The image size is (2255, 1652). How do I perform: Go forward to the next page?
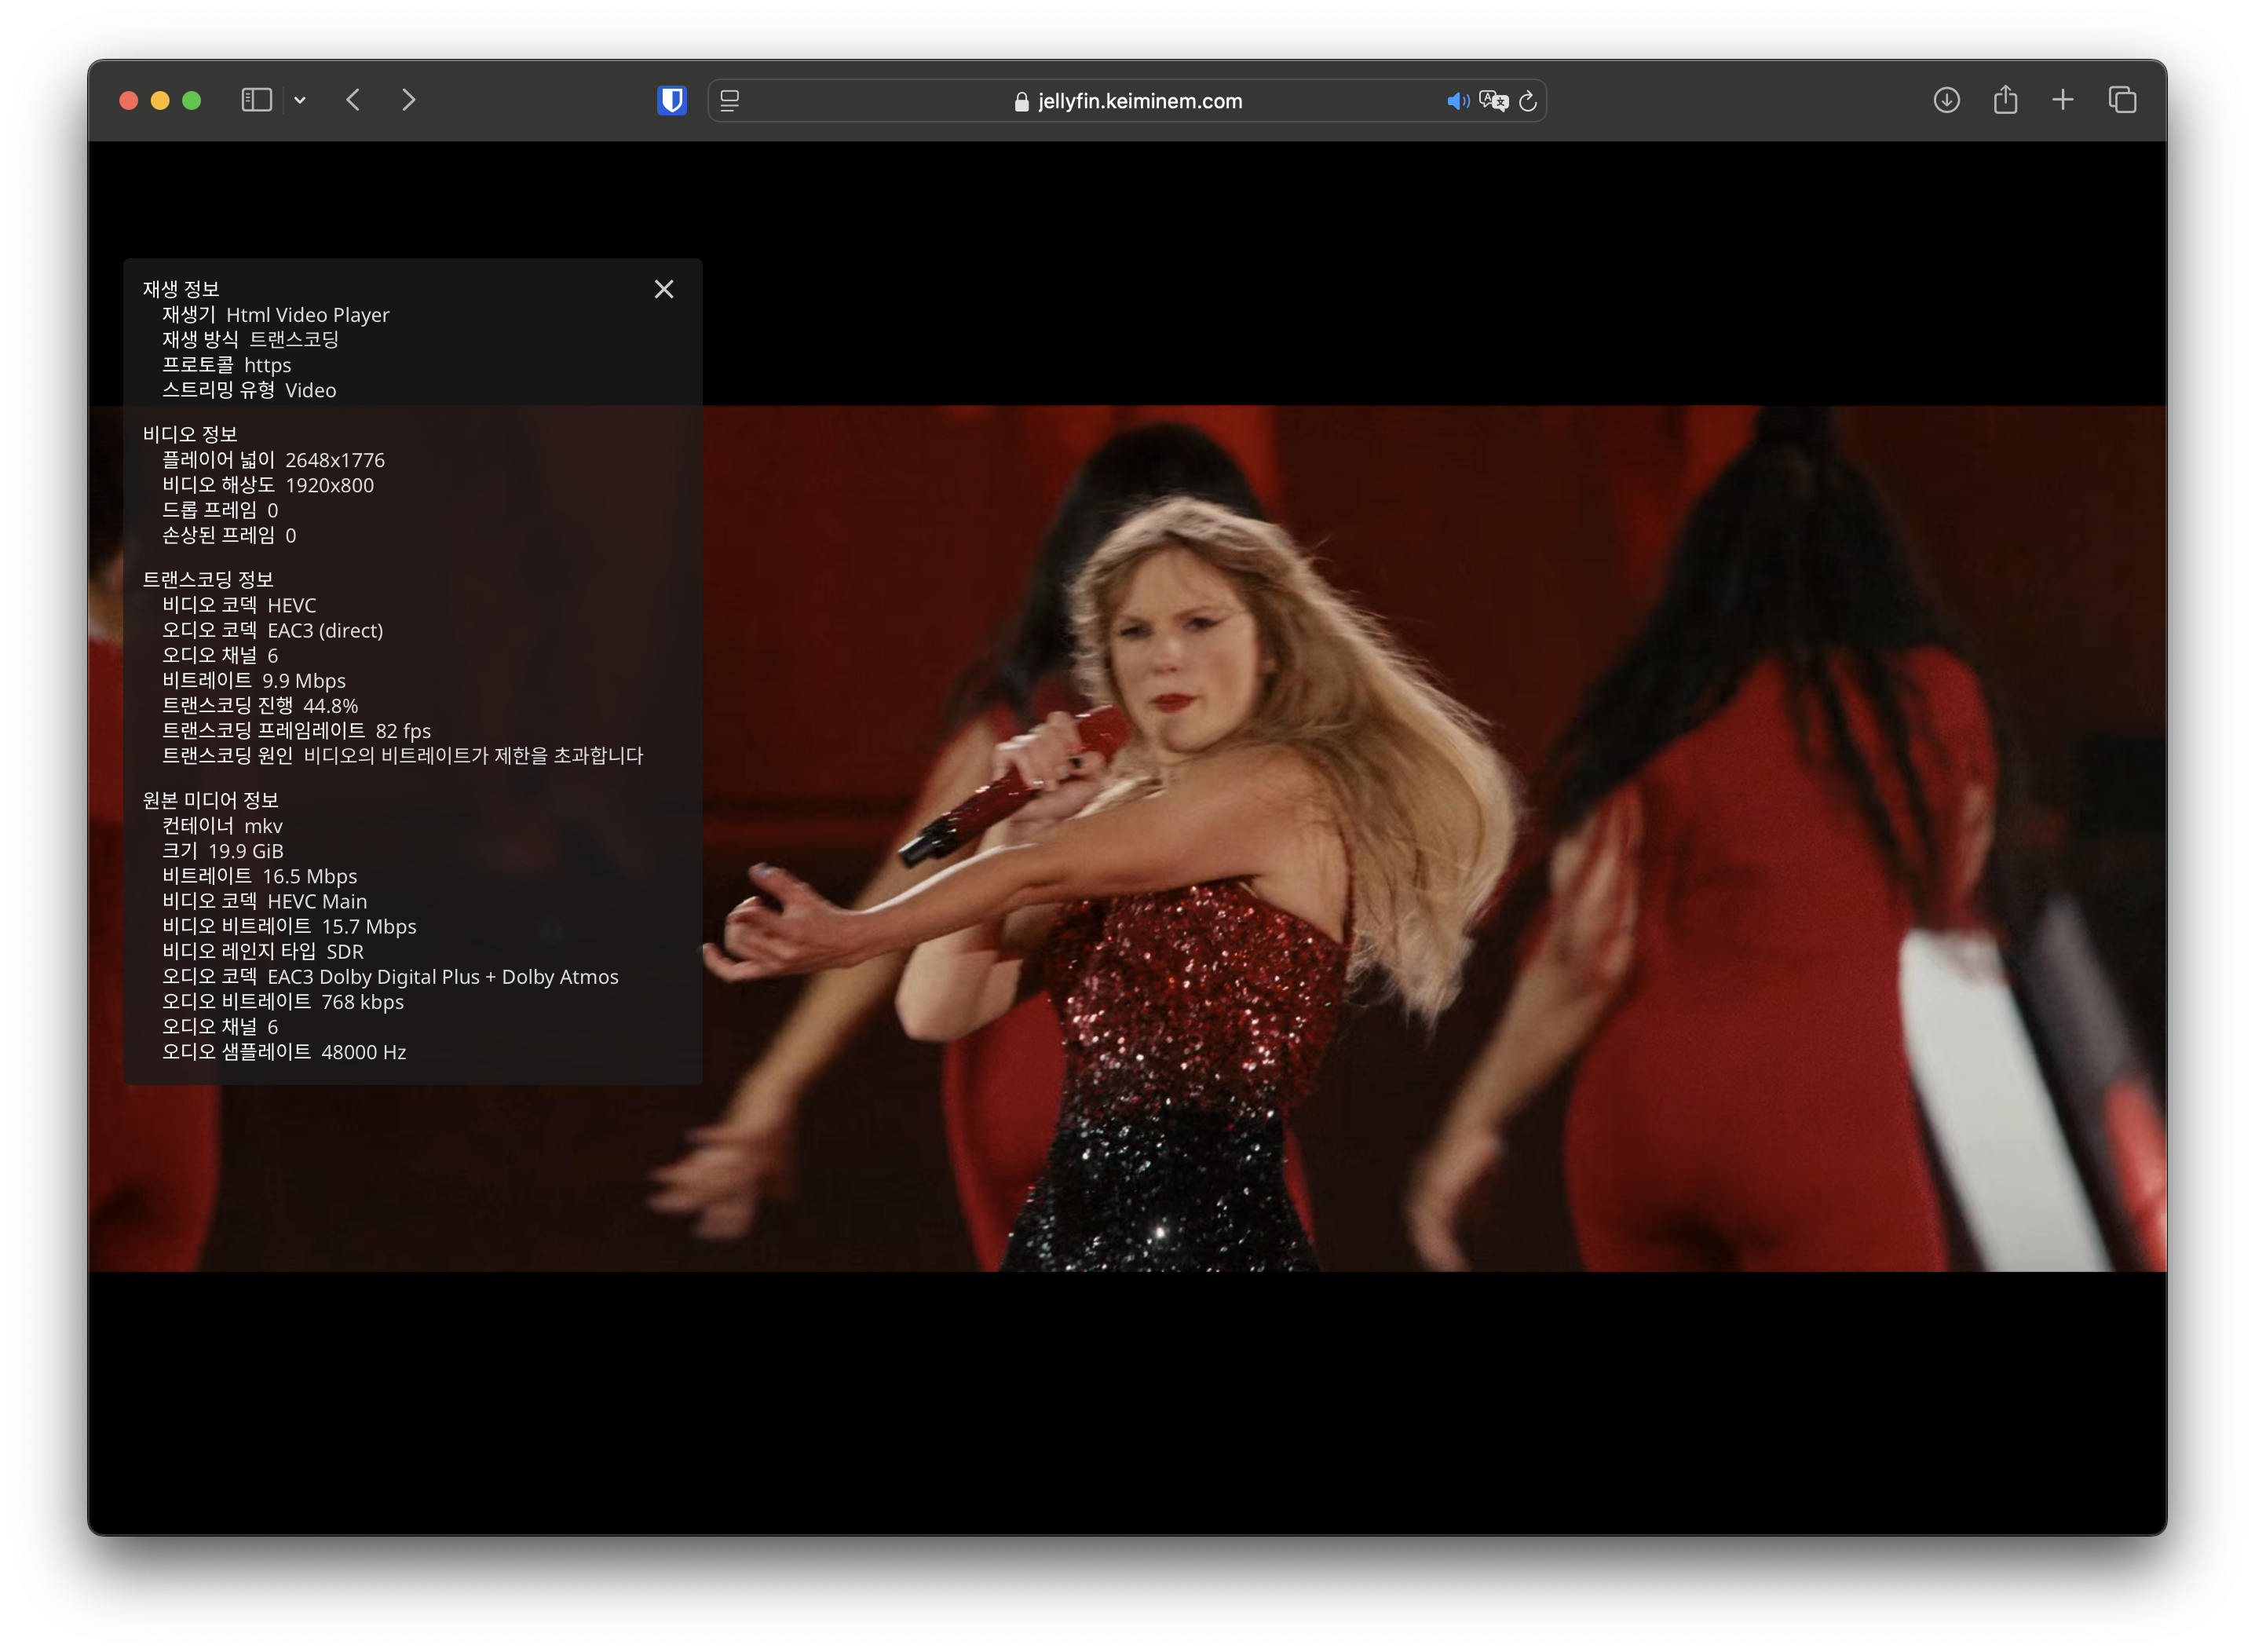point(408,100)
